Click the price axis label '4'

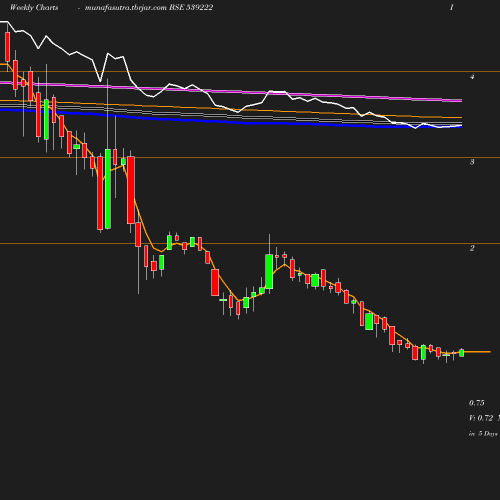click(472, 77)
